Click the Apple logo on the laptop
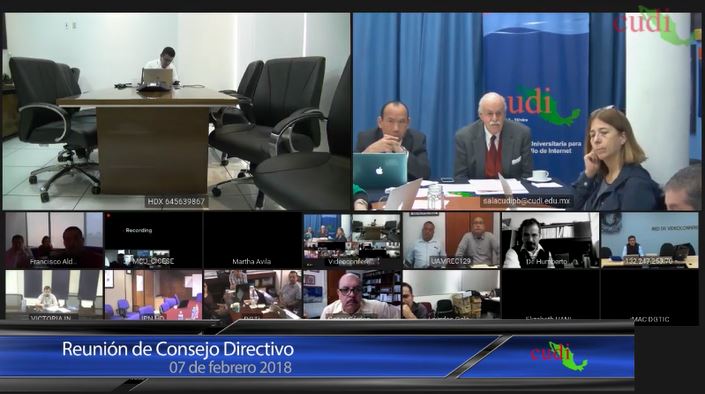 click(x=379, y=171)
